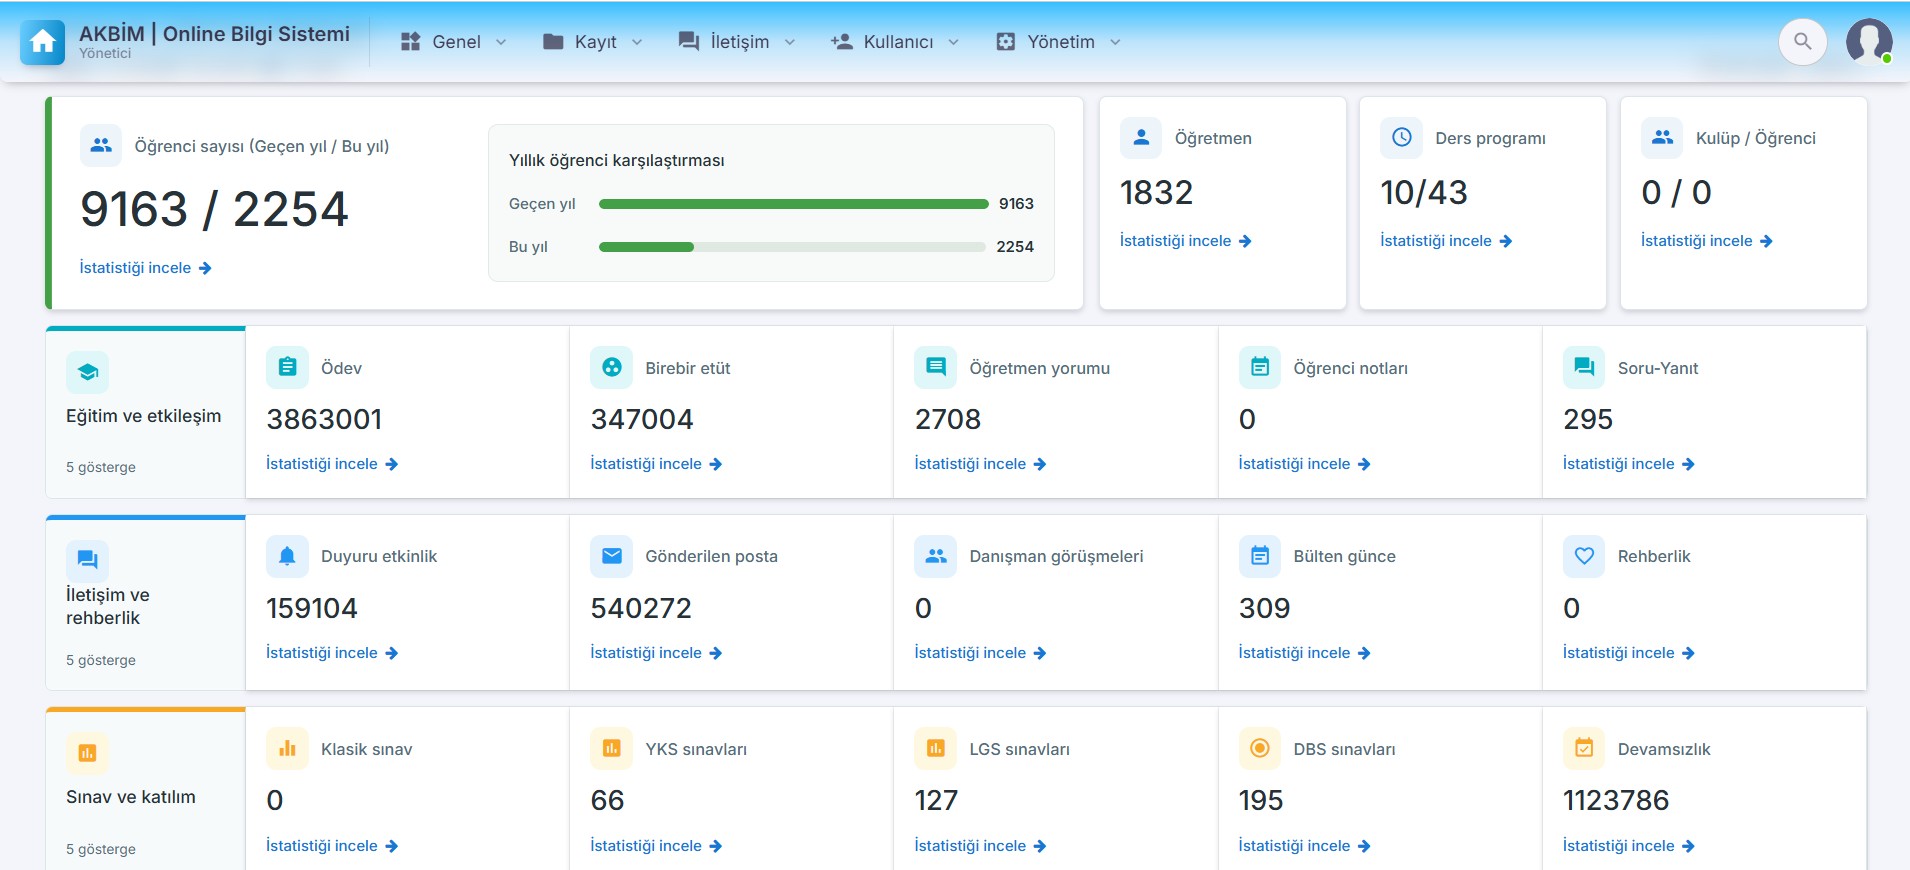Click the YKS sınavları chart icon
The height and width of the screenshot is (870, 1910).
[x=611, y=748]
